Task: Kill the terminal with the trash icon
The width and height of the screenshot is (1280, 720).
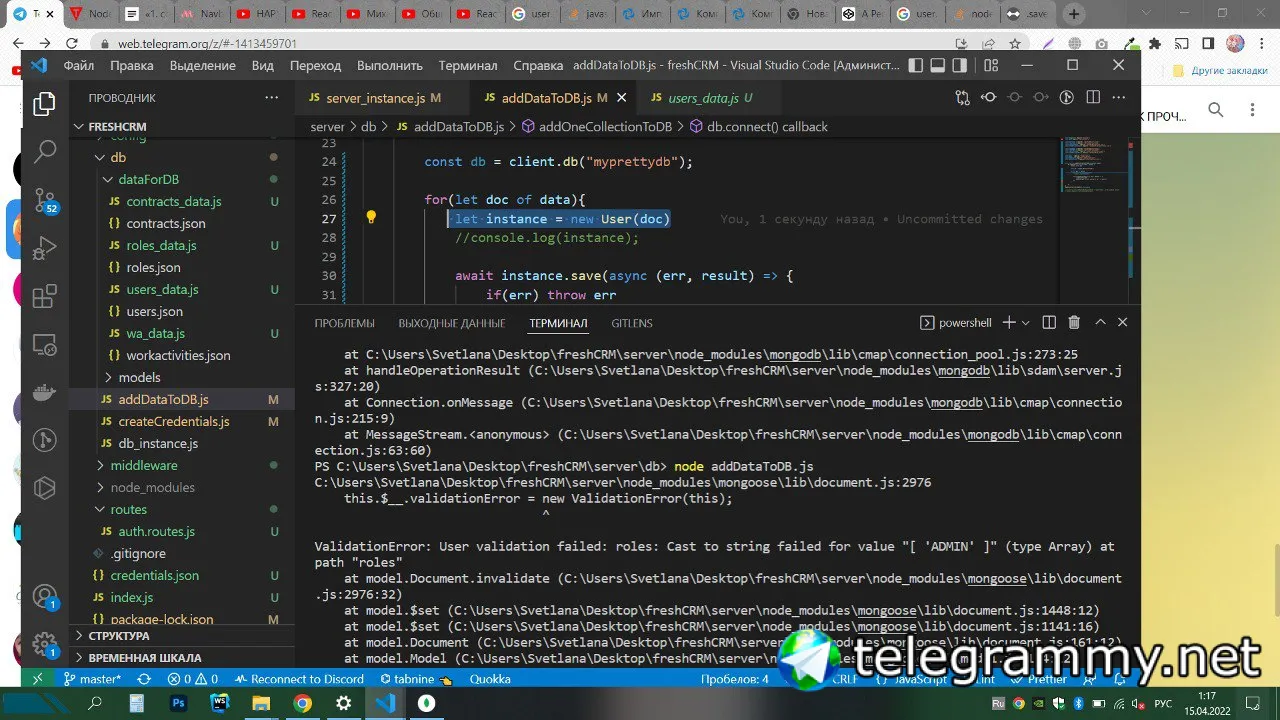Action: pyautogui.click(x=1074, y=323)
